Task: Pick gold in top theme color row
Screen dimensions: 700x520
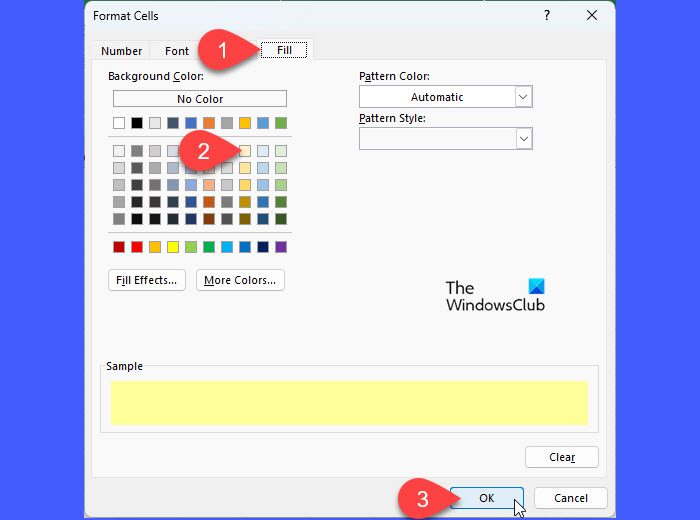Action: tap(245, 123)
